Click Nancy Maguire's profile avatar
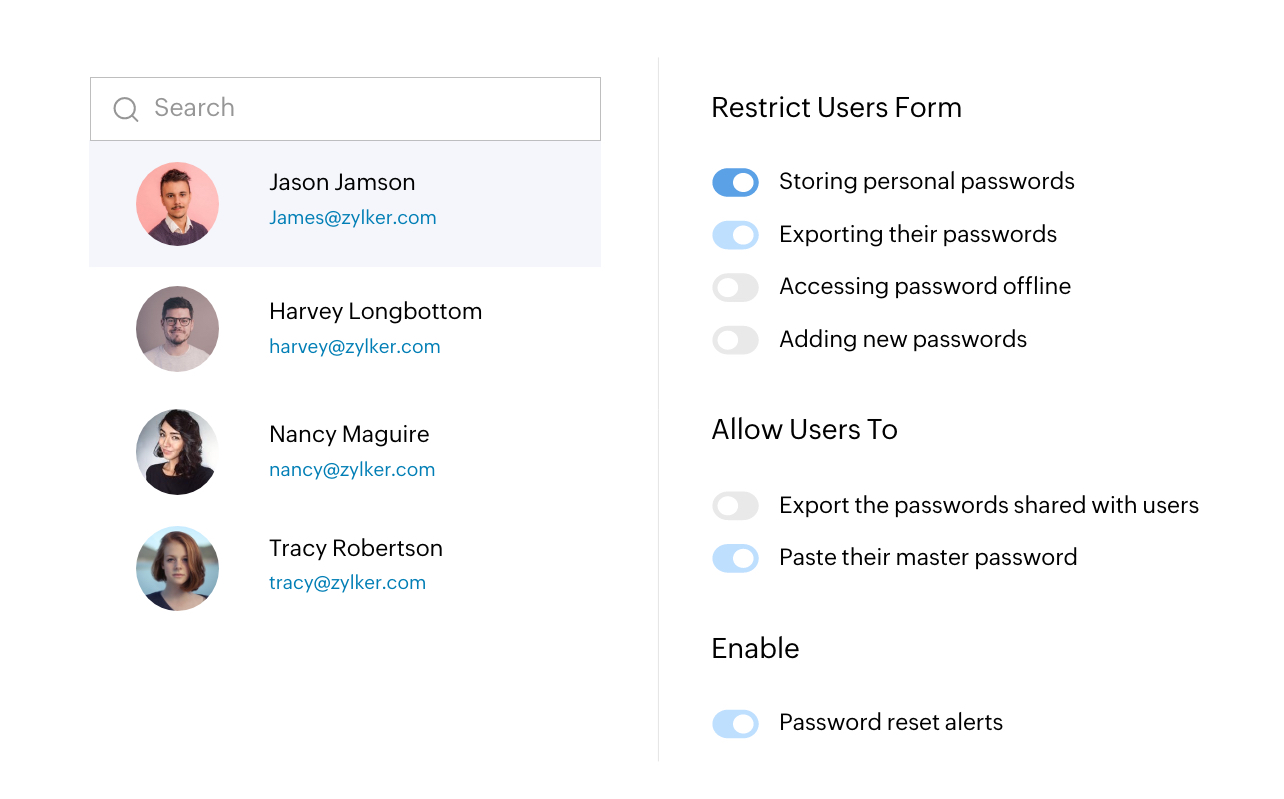The height and width of the screenshot is (799, 1284). (x=177, y=452)
